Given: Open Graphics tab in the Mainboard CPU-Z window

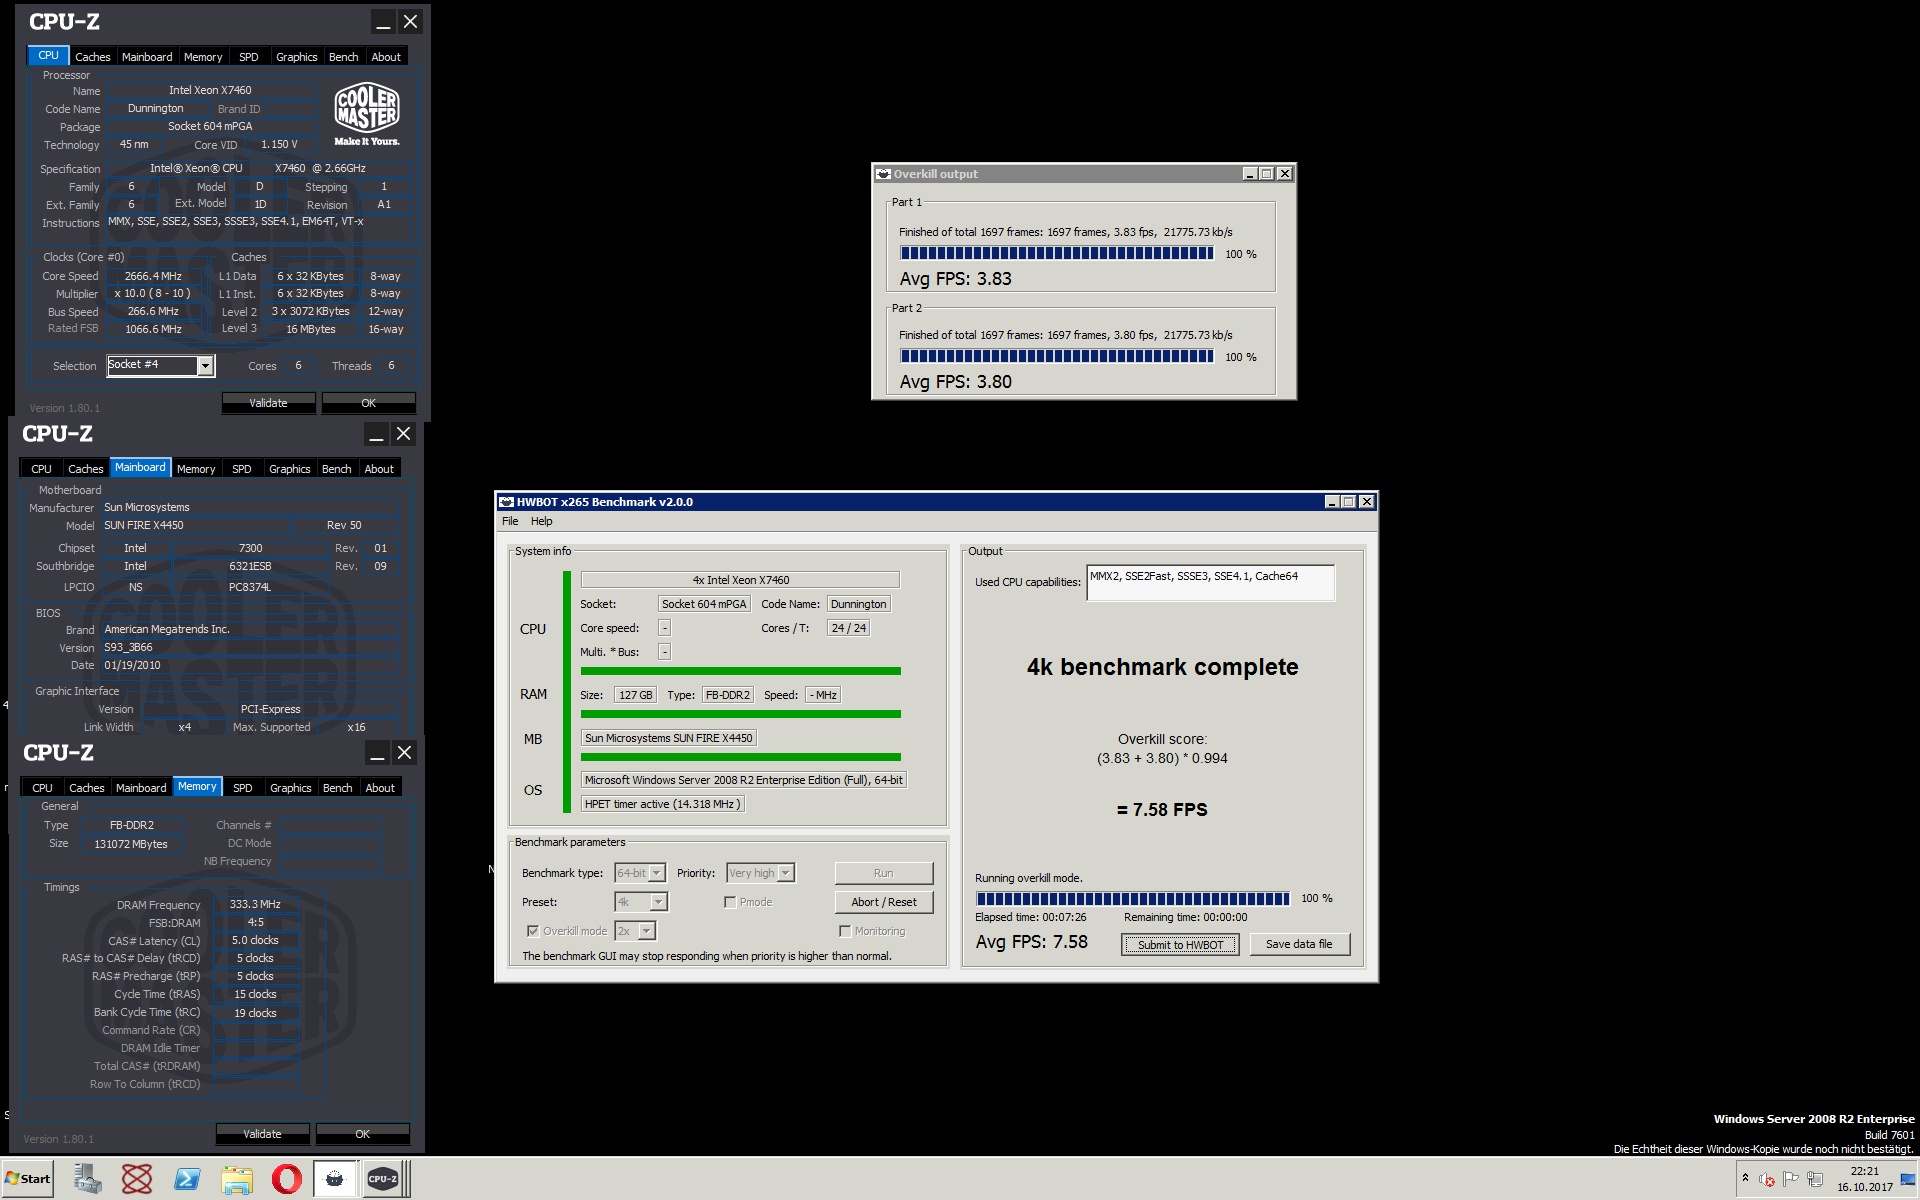Looking at the screenshot, I should click(290, 469).
